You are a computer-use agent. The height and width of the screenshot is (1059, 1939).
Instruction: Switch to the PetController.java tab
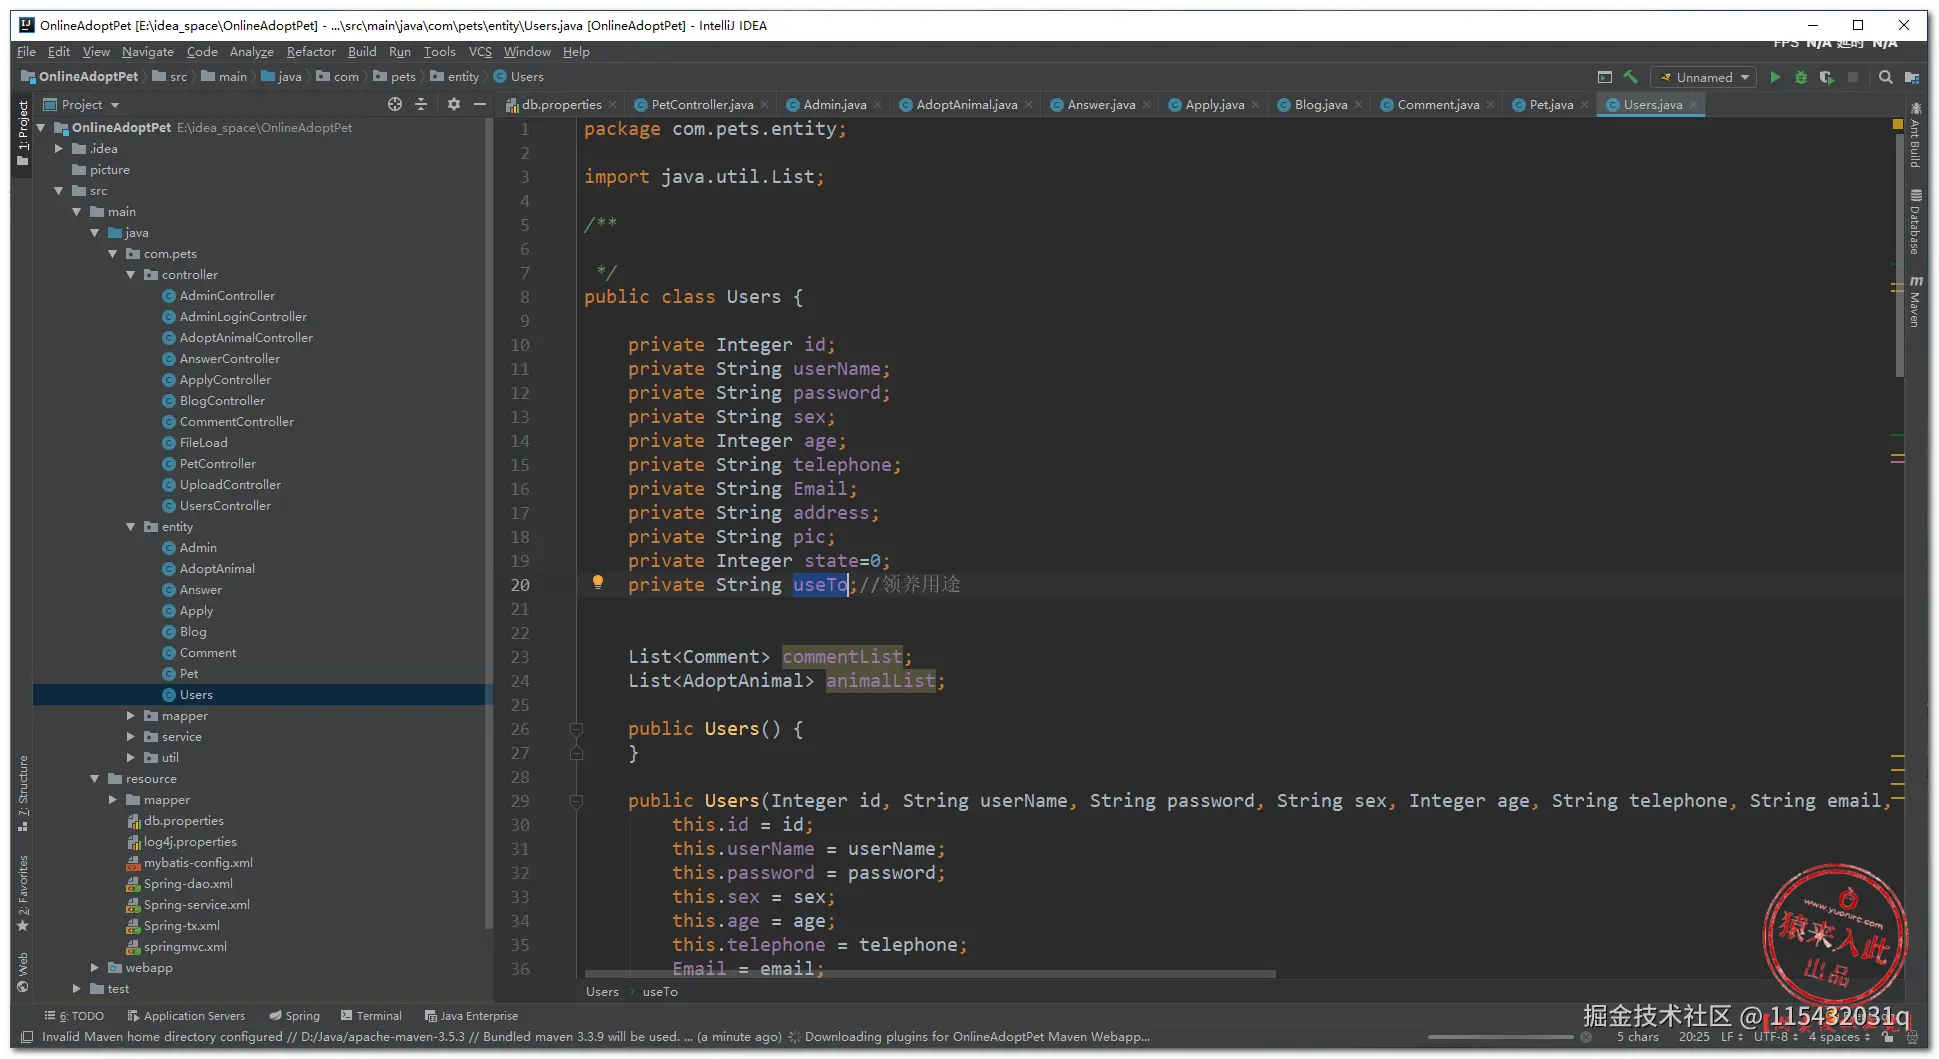point(701,105)
